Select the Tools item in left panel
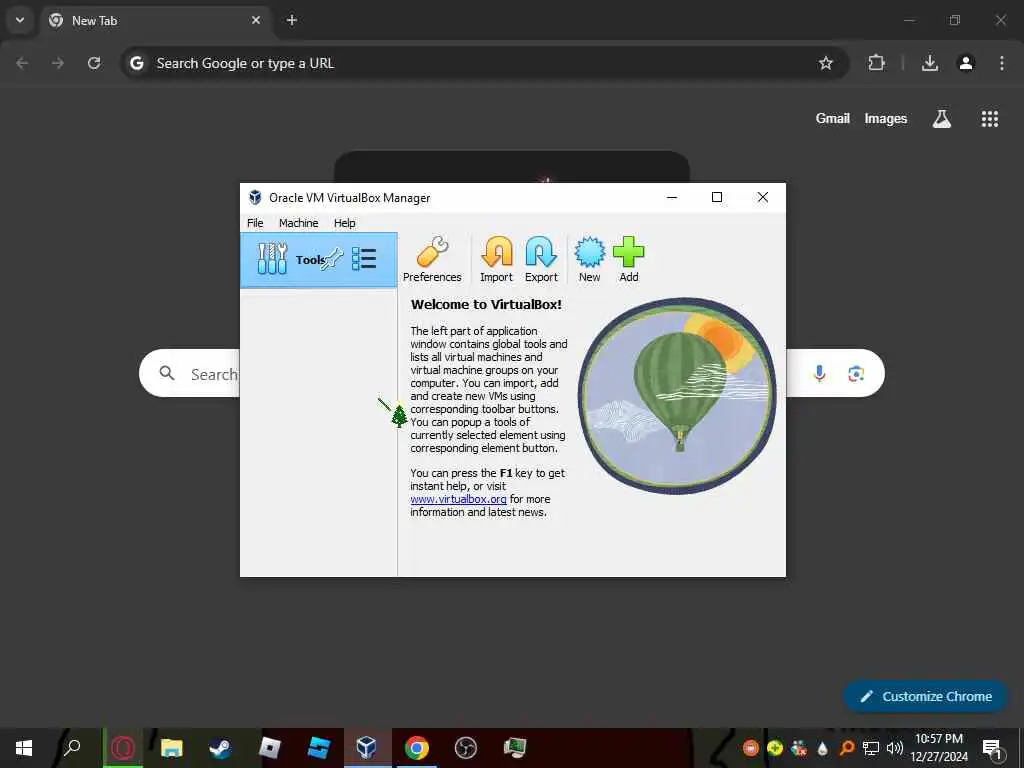 coord(319,260)
